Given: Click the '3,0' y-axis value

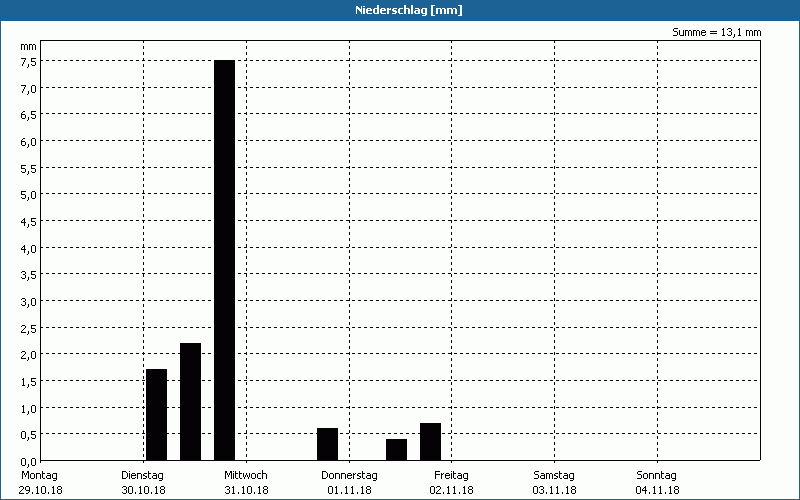Looking at the screenshot, I should (x=29, y=302).
